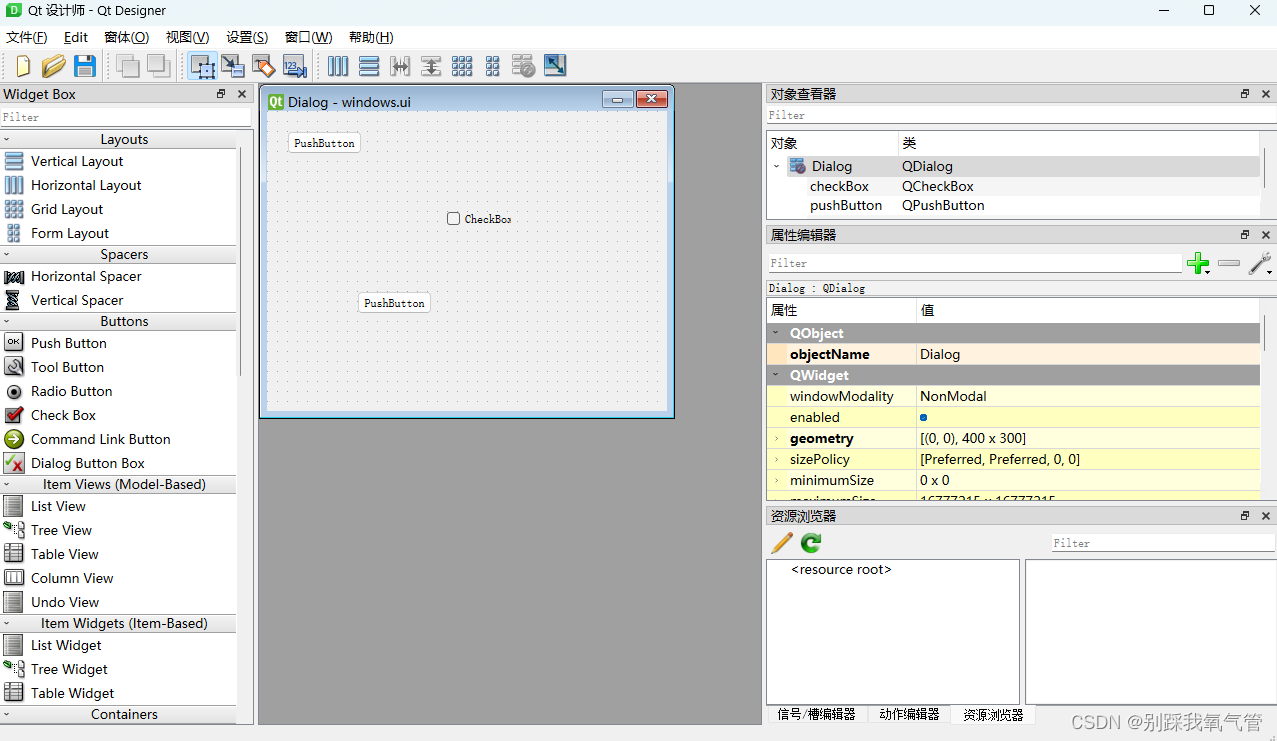Pick Horizontal Spacer widget

coord(86,276)
